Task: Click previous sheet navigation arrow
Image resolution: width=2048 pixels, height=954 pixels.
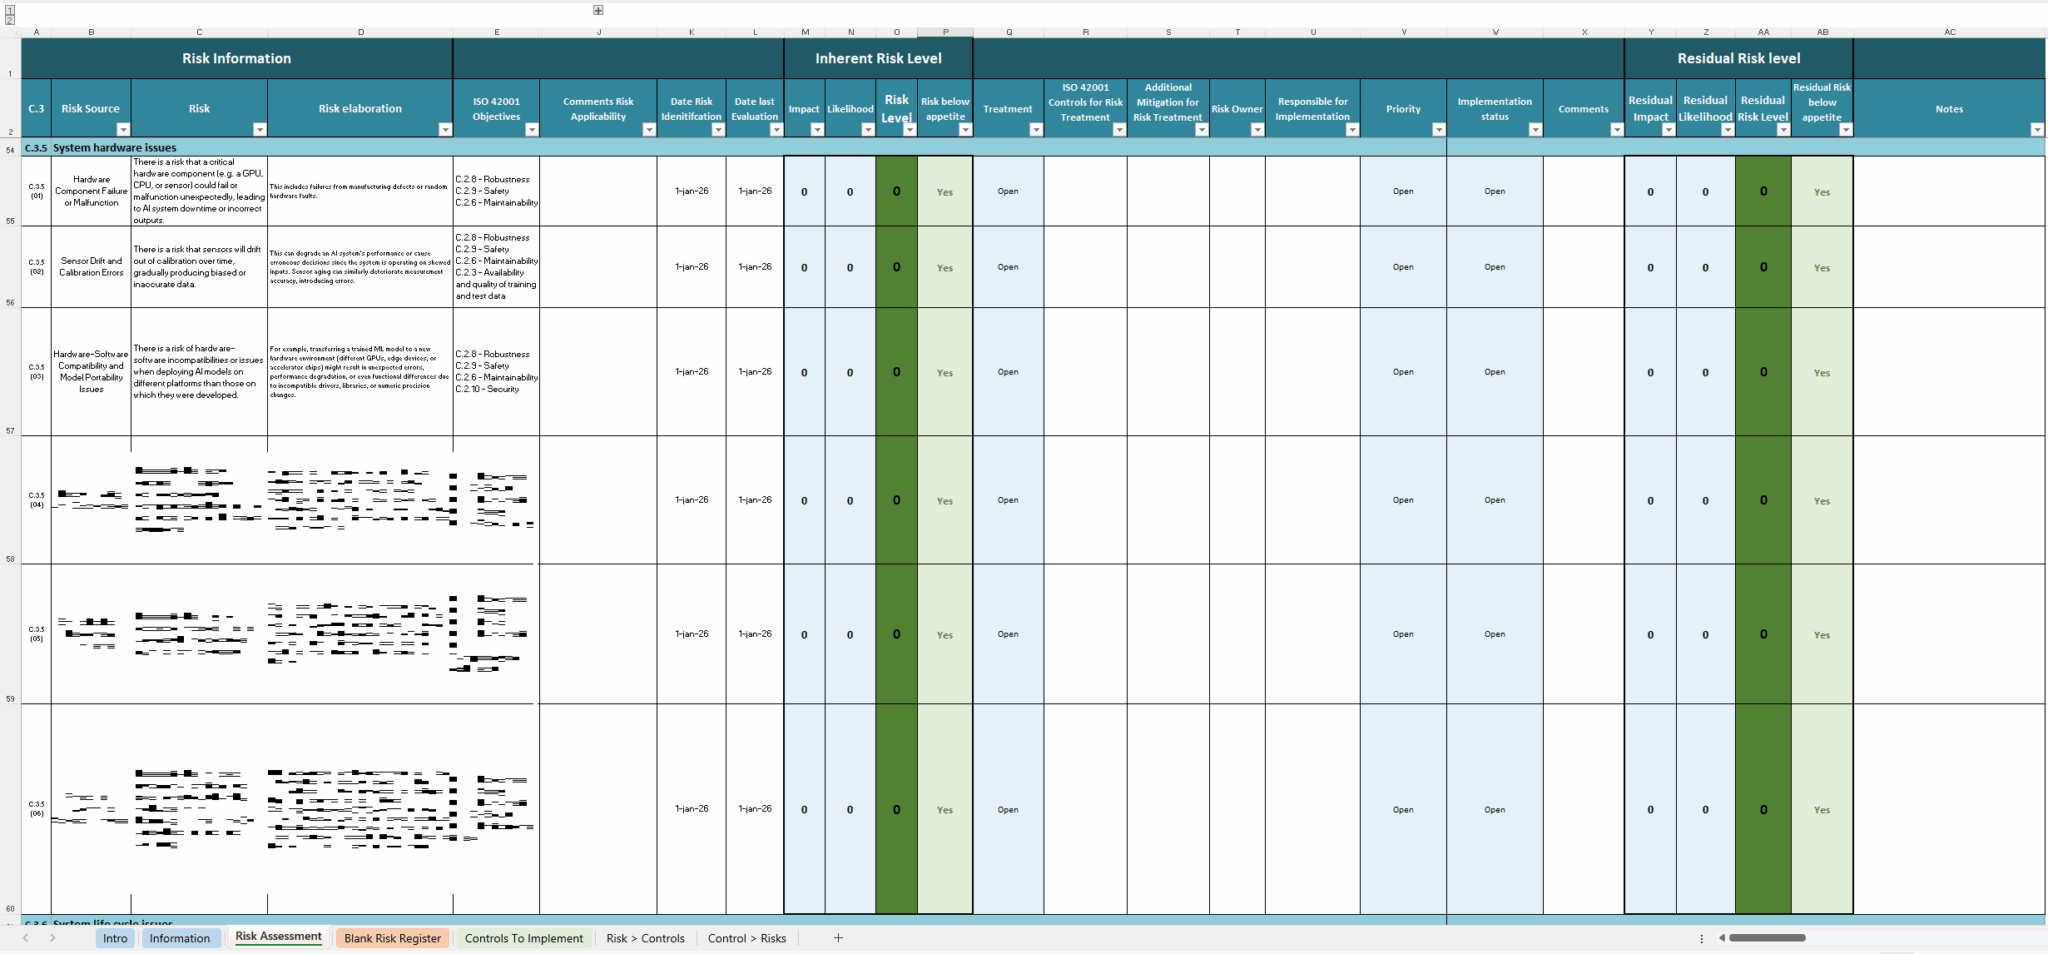Action: click(x=28, y=938)
